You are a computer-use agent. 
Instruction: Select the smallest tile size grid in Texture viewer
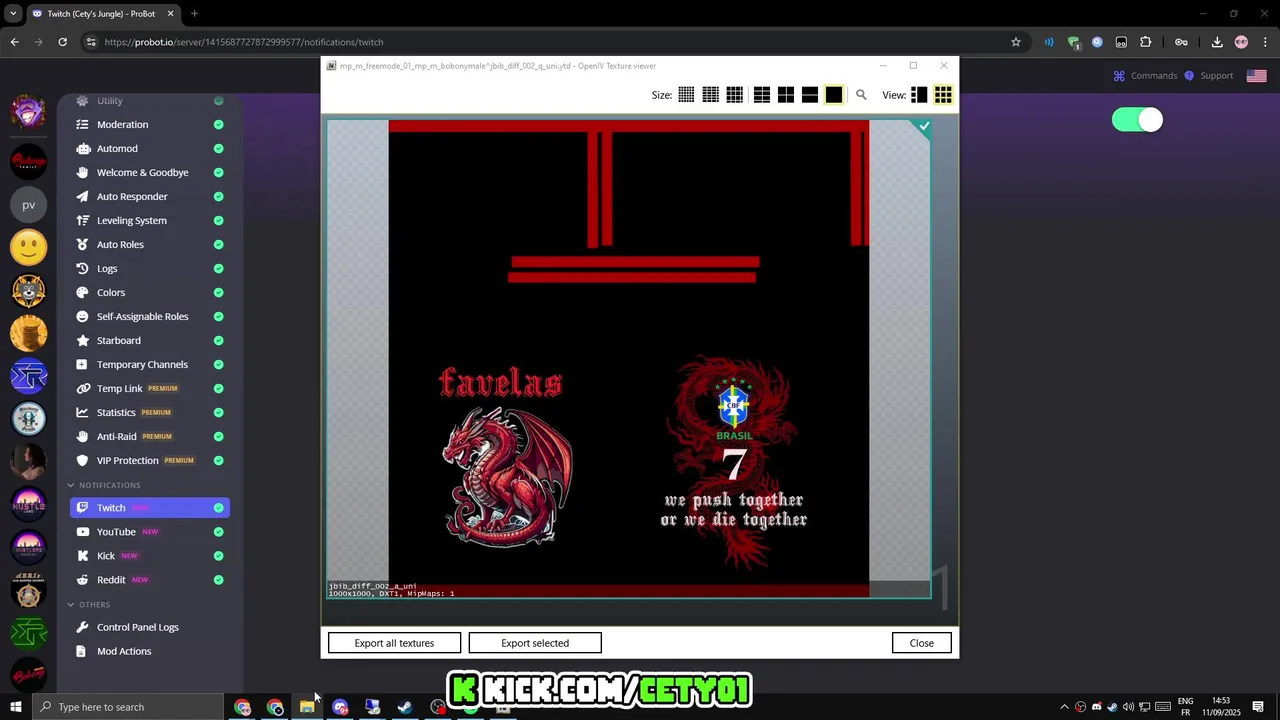(x=686, y=95)
